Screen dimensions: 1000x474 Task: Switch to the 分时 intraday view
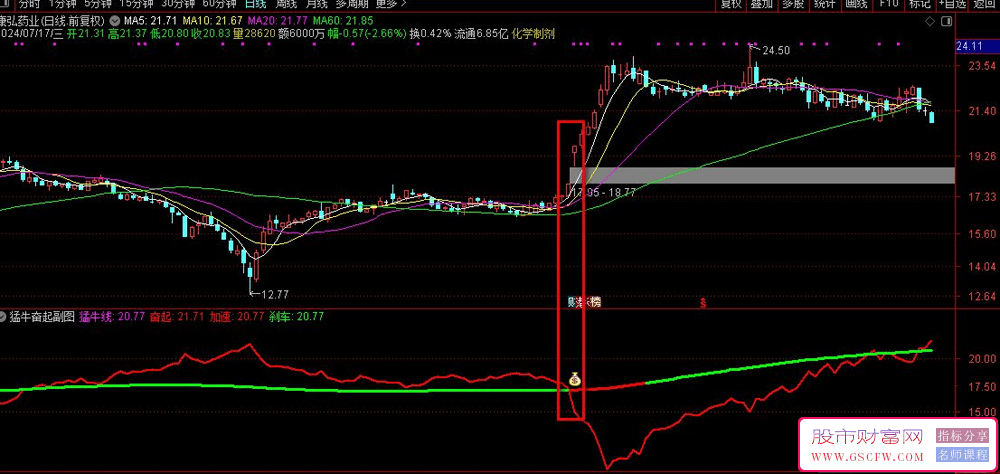[29, 3]
